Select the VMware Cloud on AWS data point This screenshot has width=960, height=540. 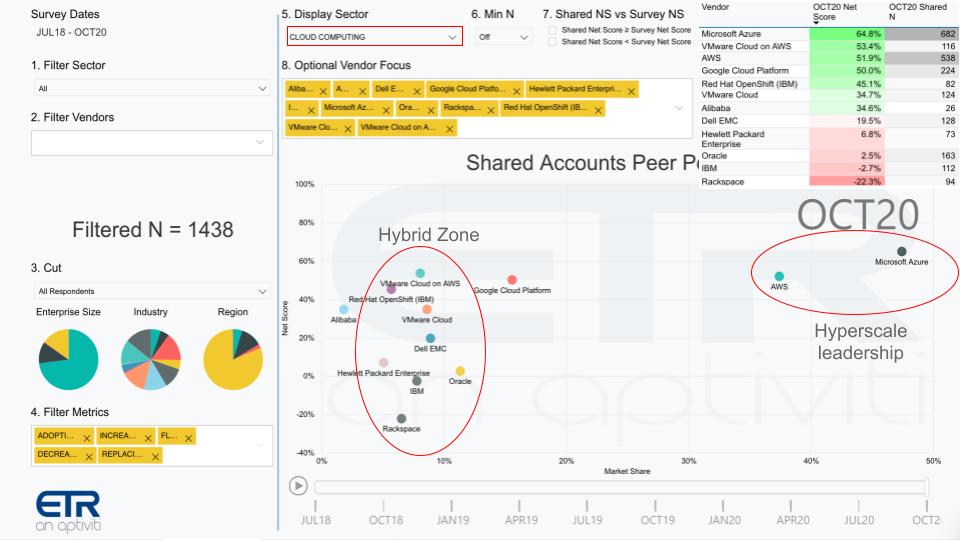coord(420,273)
